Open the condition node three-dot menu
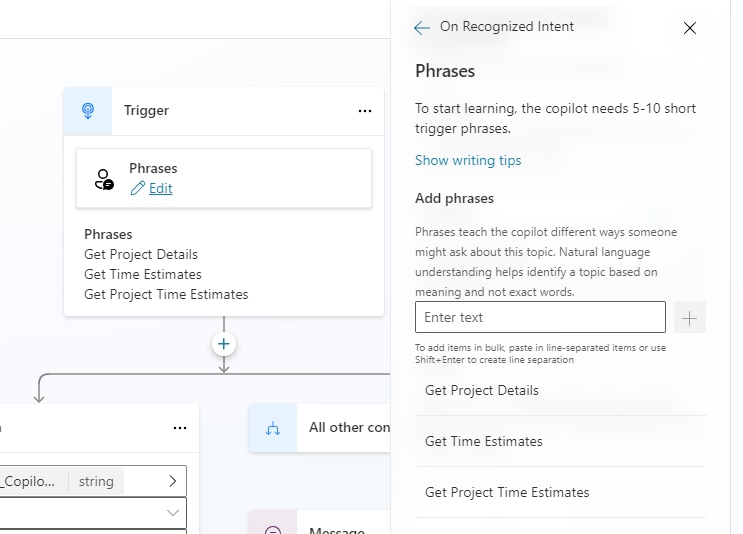The height and width of the screenshot is (534, 743). pos(180,428)
